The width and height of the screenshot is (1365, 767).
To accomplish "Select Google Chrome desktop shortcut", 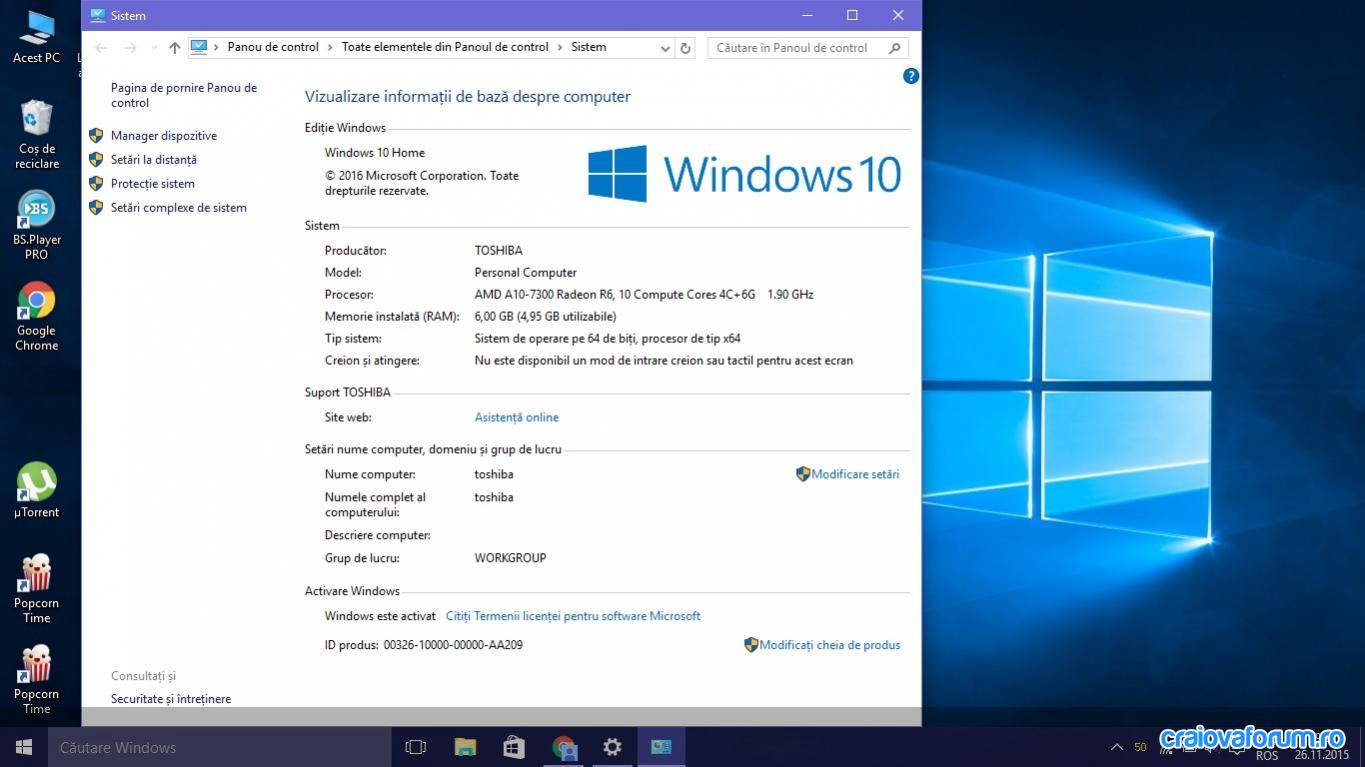I will tap(37, 316).
